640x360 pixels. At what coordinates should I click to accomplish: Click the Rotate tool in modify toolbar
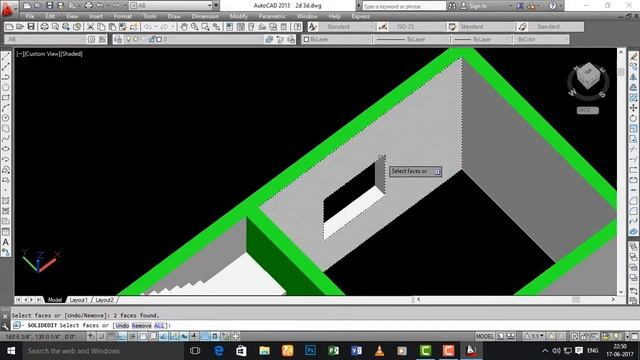[x=633, y=118]
